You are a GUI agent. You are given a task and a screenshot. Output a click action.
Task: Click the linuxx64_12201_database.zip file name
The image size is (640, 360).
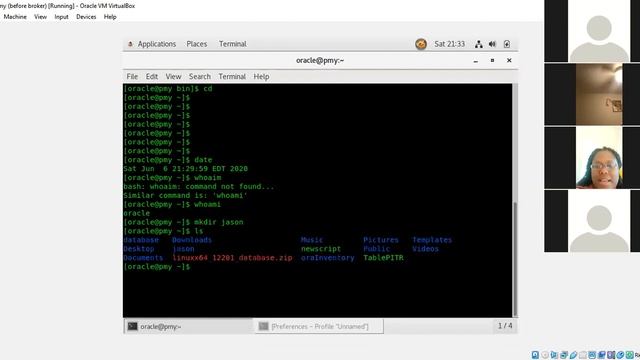point(232,258)
